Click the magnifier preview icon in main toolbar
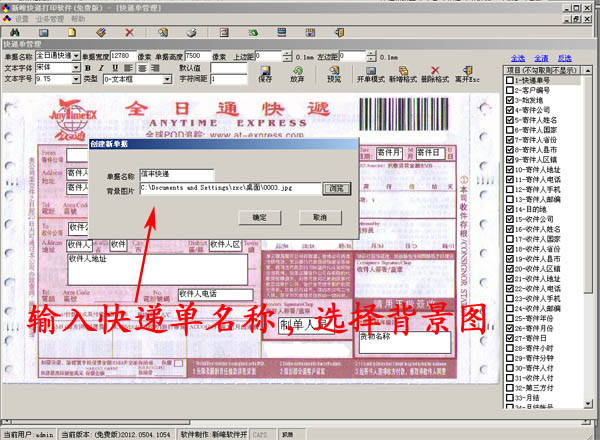Viewport: 600px width, 440px height. point(163,33)
